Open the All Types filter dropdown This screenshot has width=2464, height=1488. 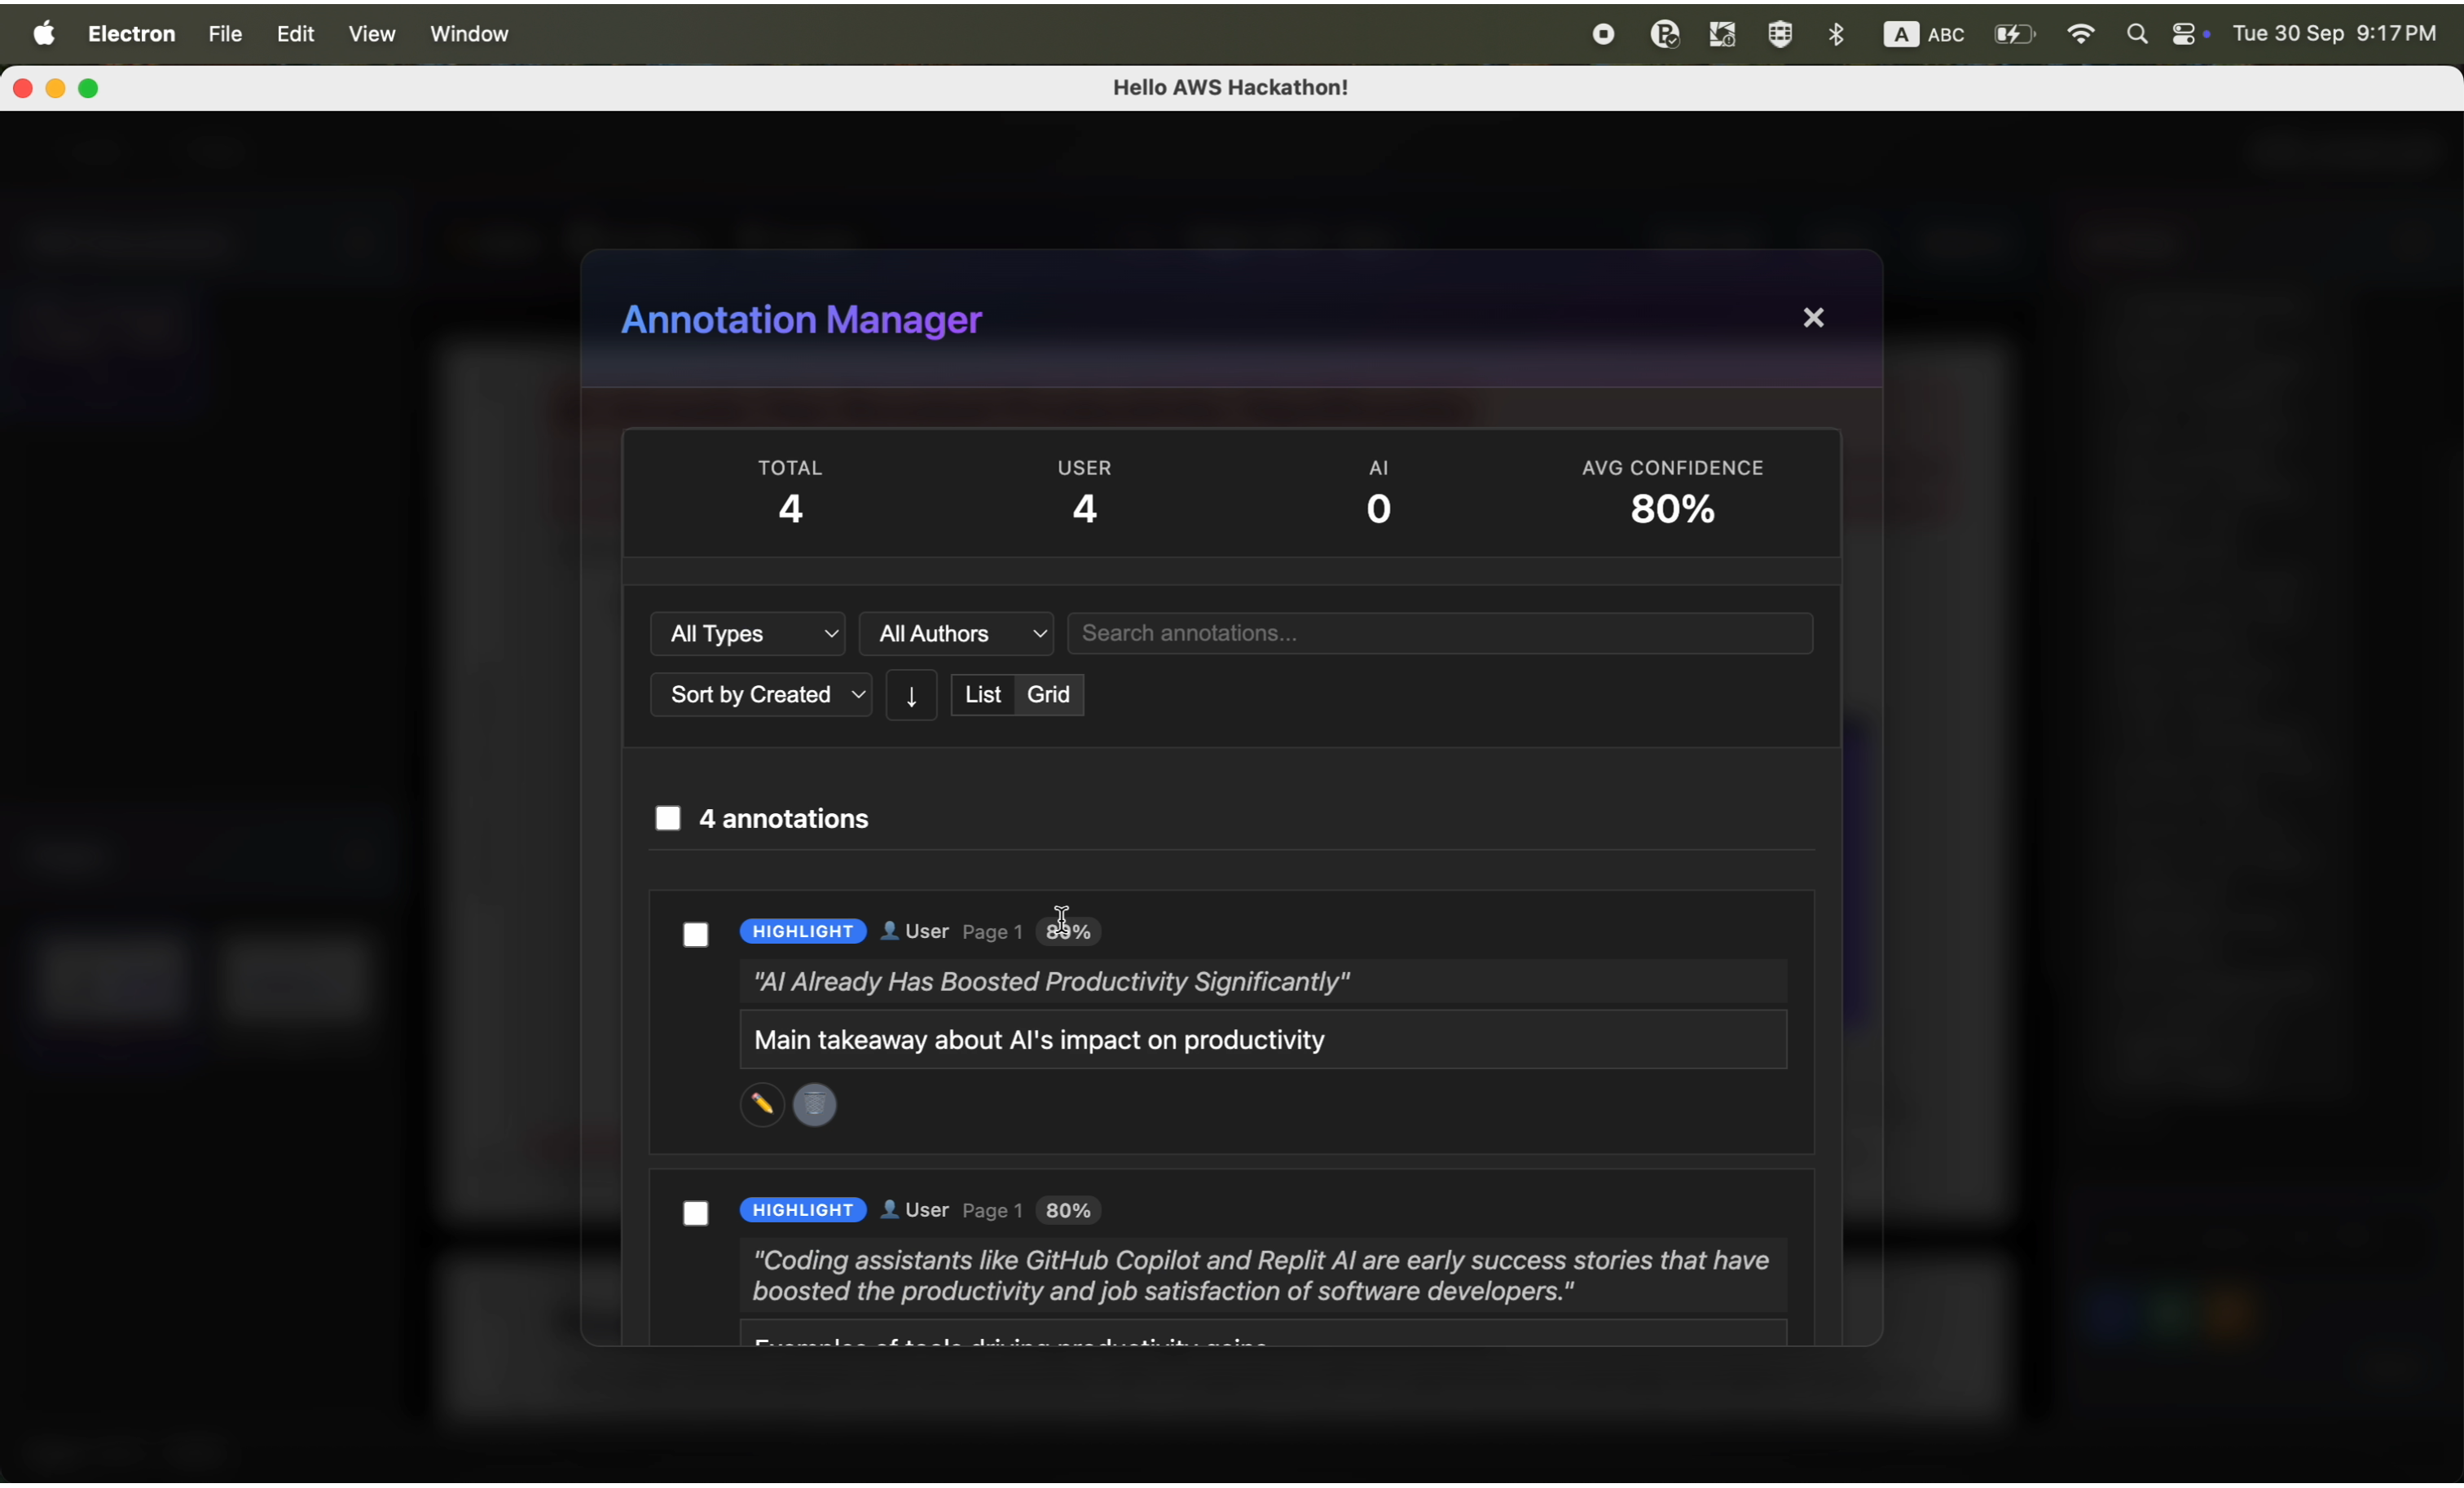[747, 634]
